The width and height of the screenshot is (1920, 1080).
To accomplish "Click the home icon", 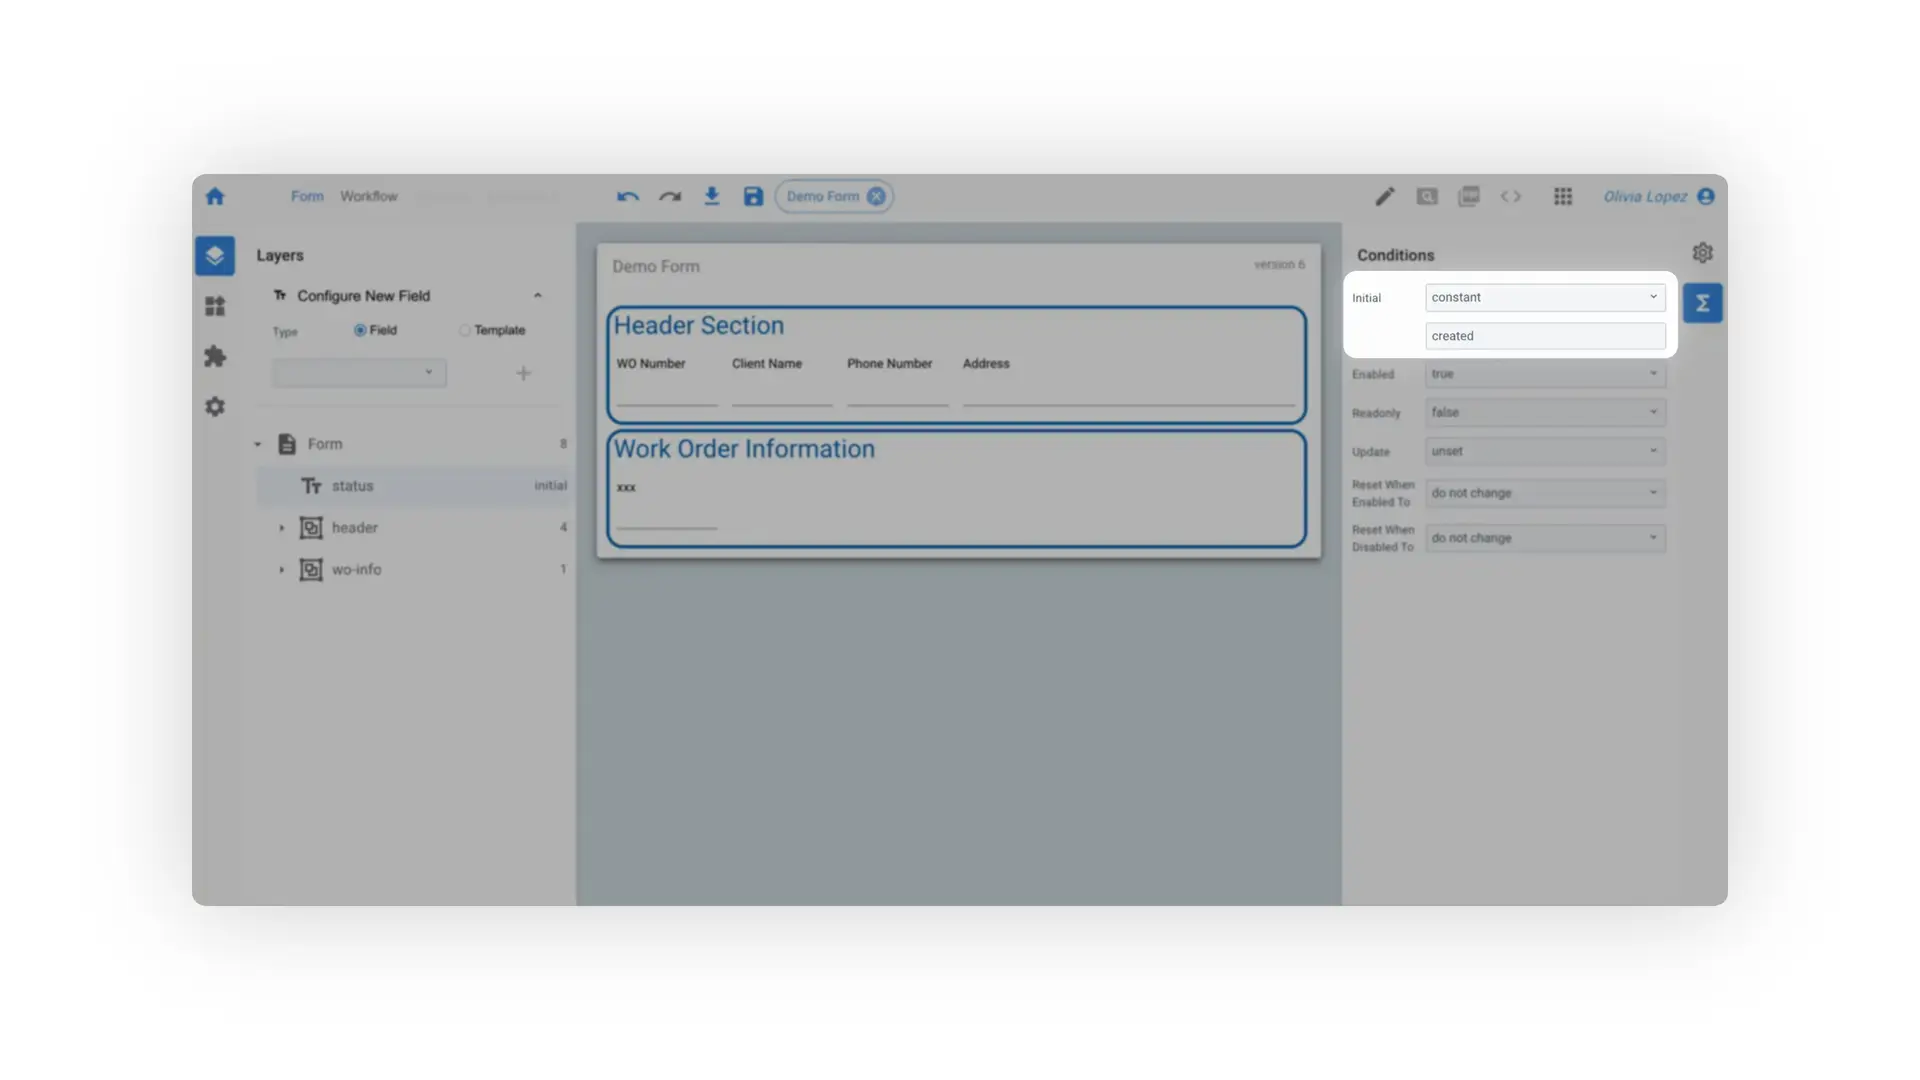I will click(x=214, y=196).
